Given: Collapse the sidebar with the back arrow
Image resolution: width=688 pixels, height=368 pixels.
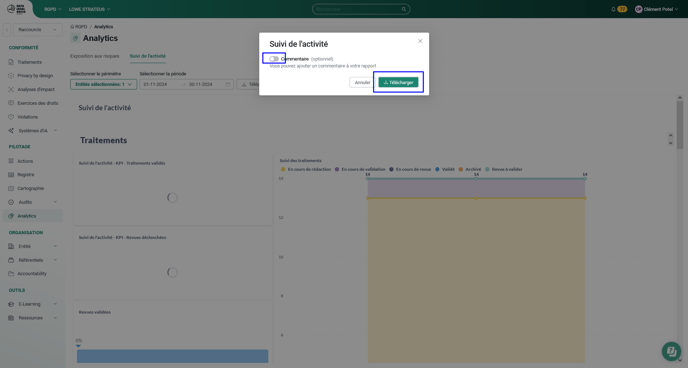Looking at the screenshot, I should 7,30.
